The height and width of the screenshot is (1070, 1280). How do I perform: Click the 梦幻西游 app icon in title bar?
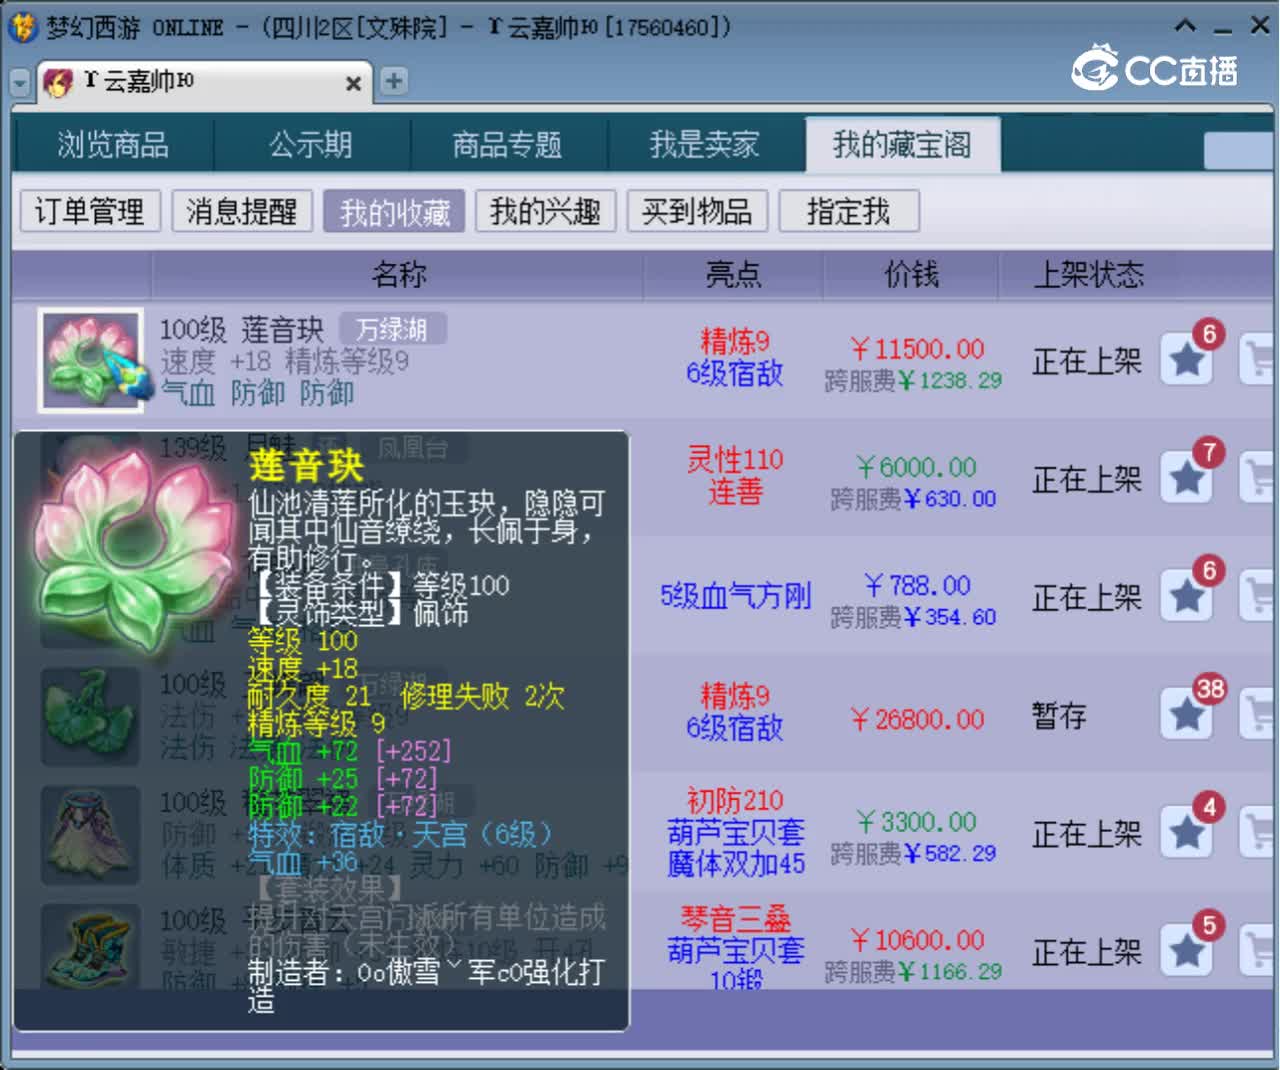[x=23, y=27]
